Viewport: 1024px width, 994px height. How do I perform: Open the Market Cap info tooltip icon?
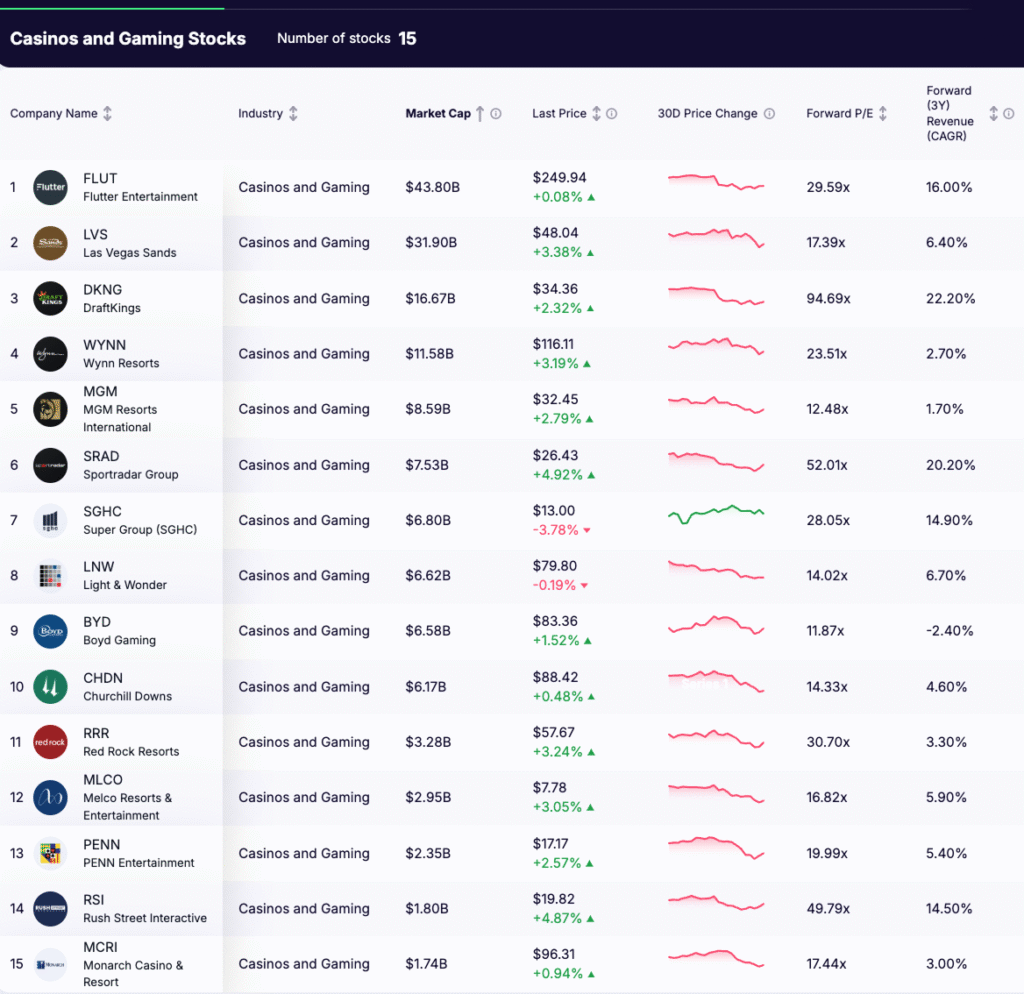[496, 113]
